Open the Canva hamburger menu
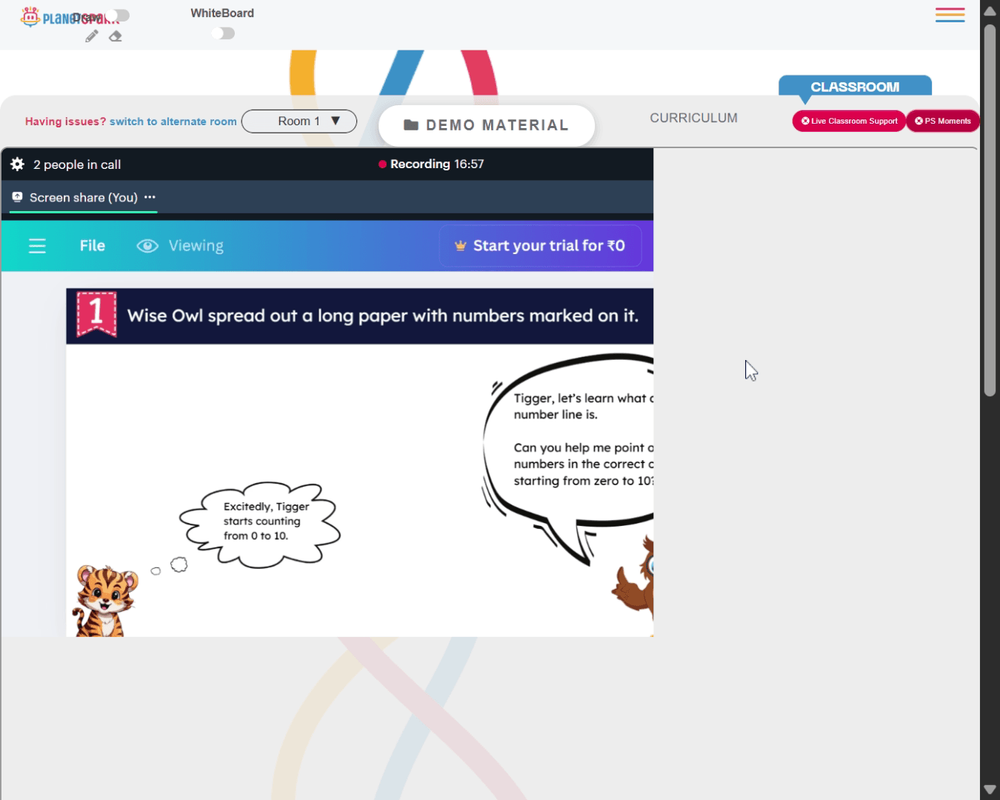 point(37,246)
